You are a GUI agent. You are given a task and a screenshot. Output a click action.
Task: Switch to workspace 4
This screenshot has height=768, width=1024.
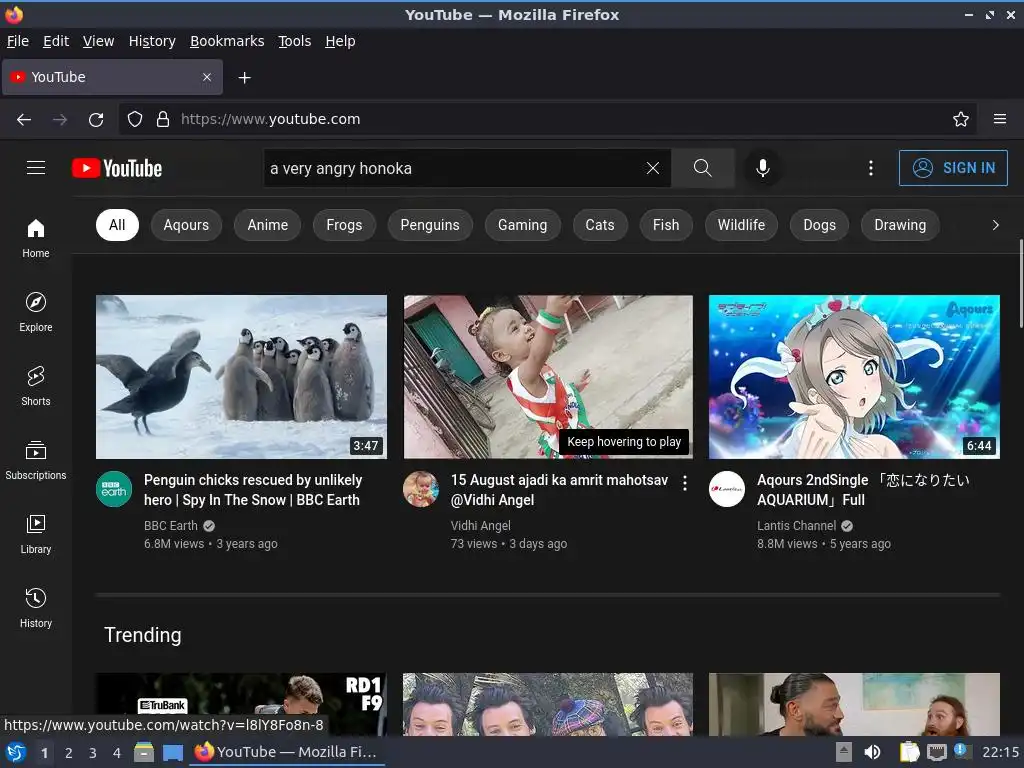tap(117, 753)
